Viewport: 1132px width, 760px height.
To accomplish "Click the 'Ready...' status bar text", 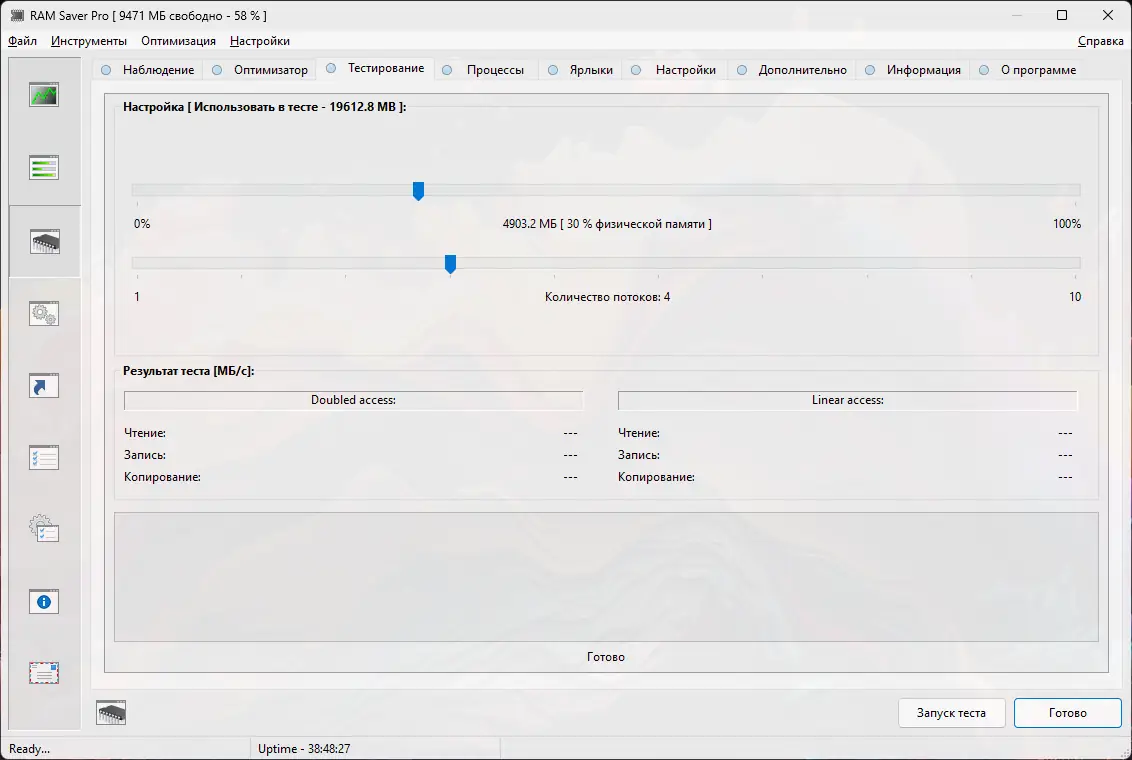I will tap(30, 749).
